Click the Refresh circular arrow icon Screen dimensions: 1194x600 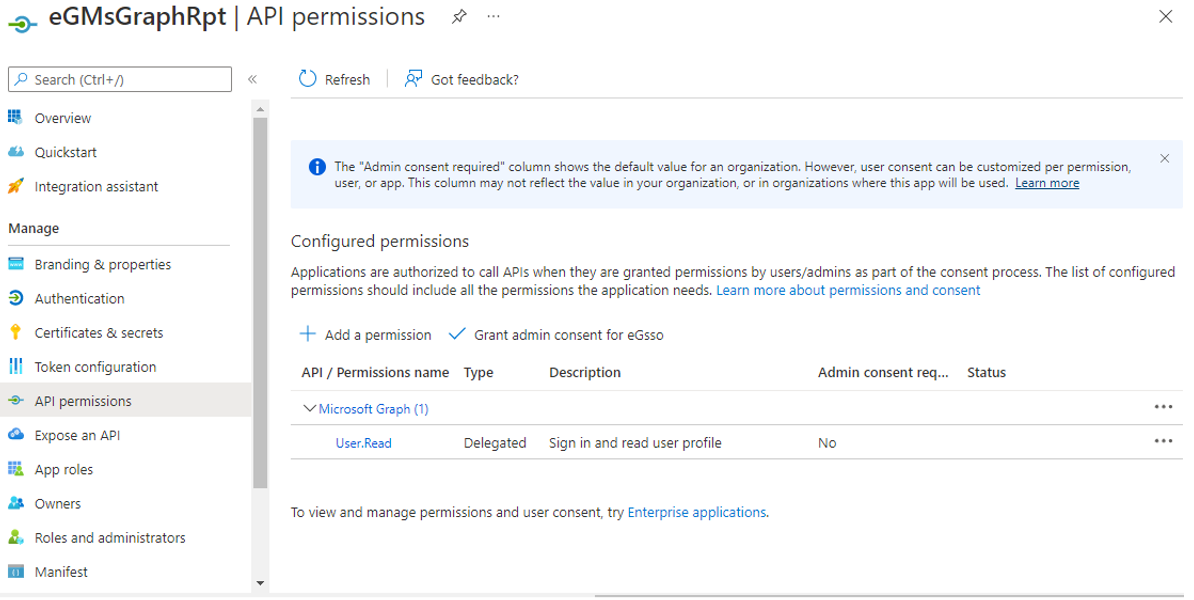[308, 79]
